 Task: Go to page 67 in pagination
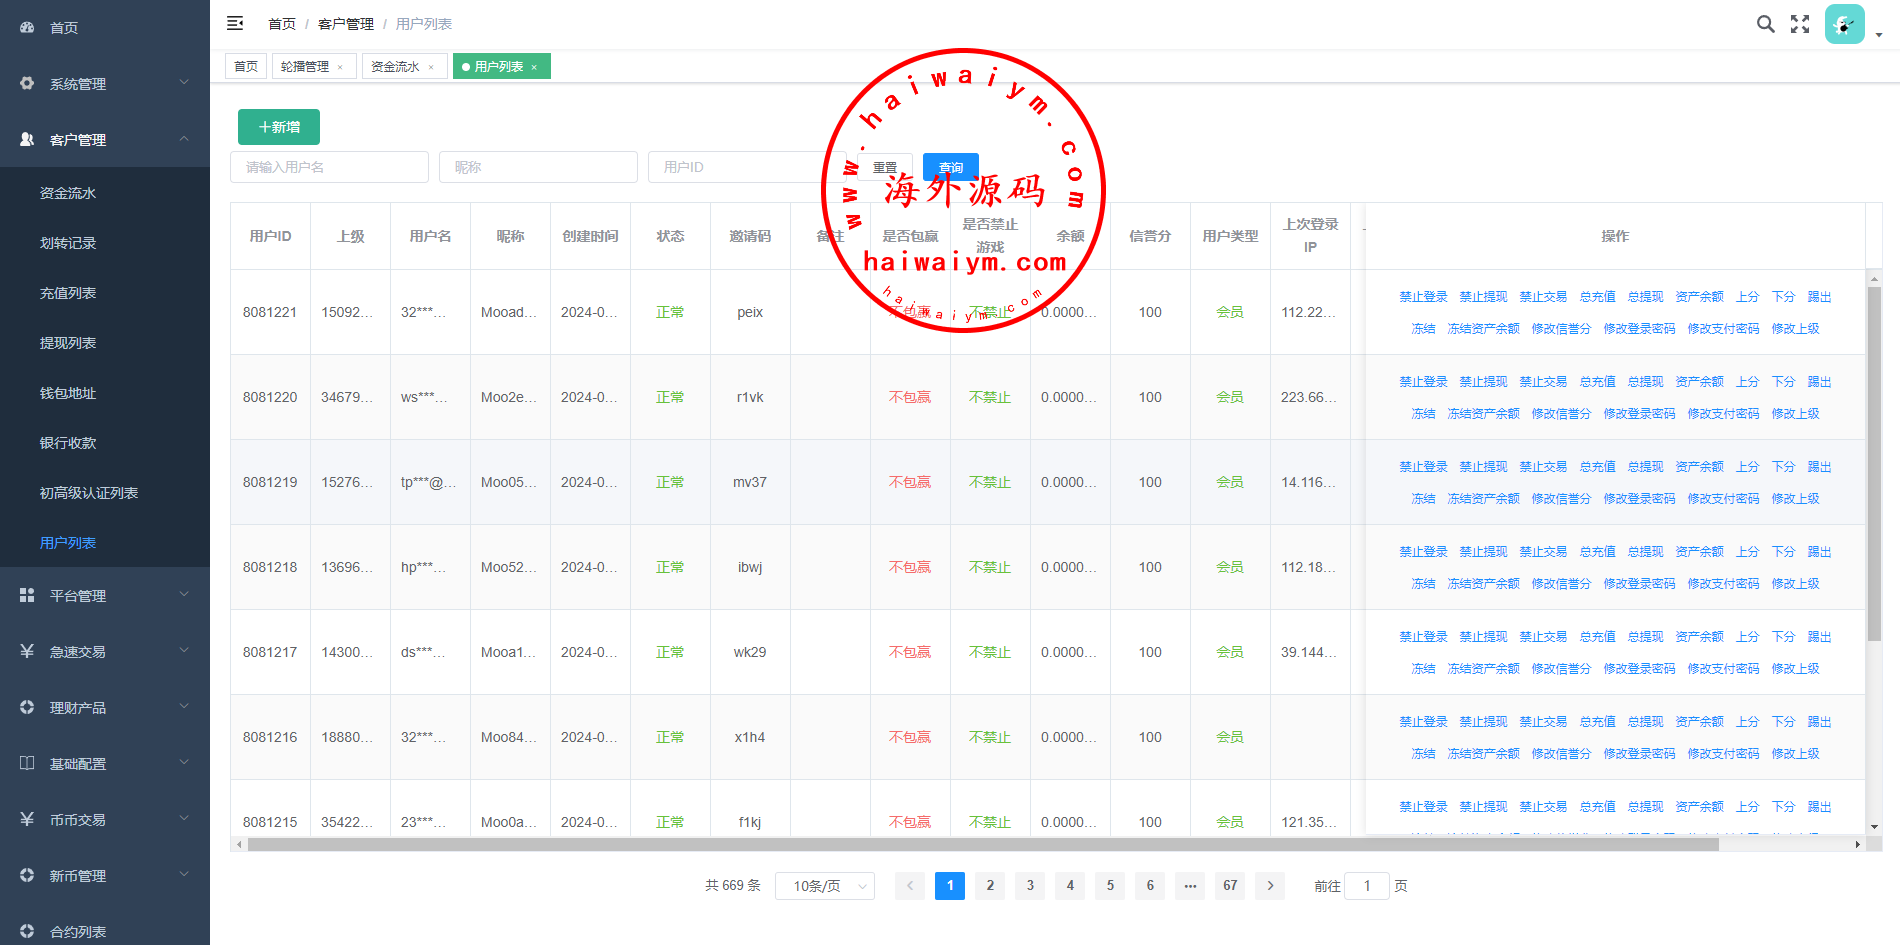click(x=1230, y=886)
